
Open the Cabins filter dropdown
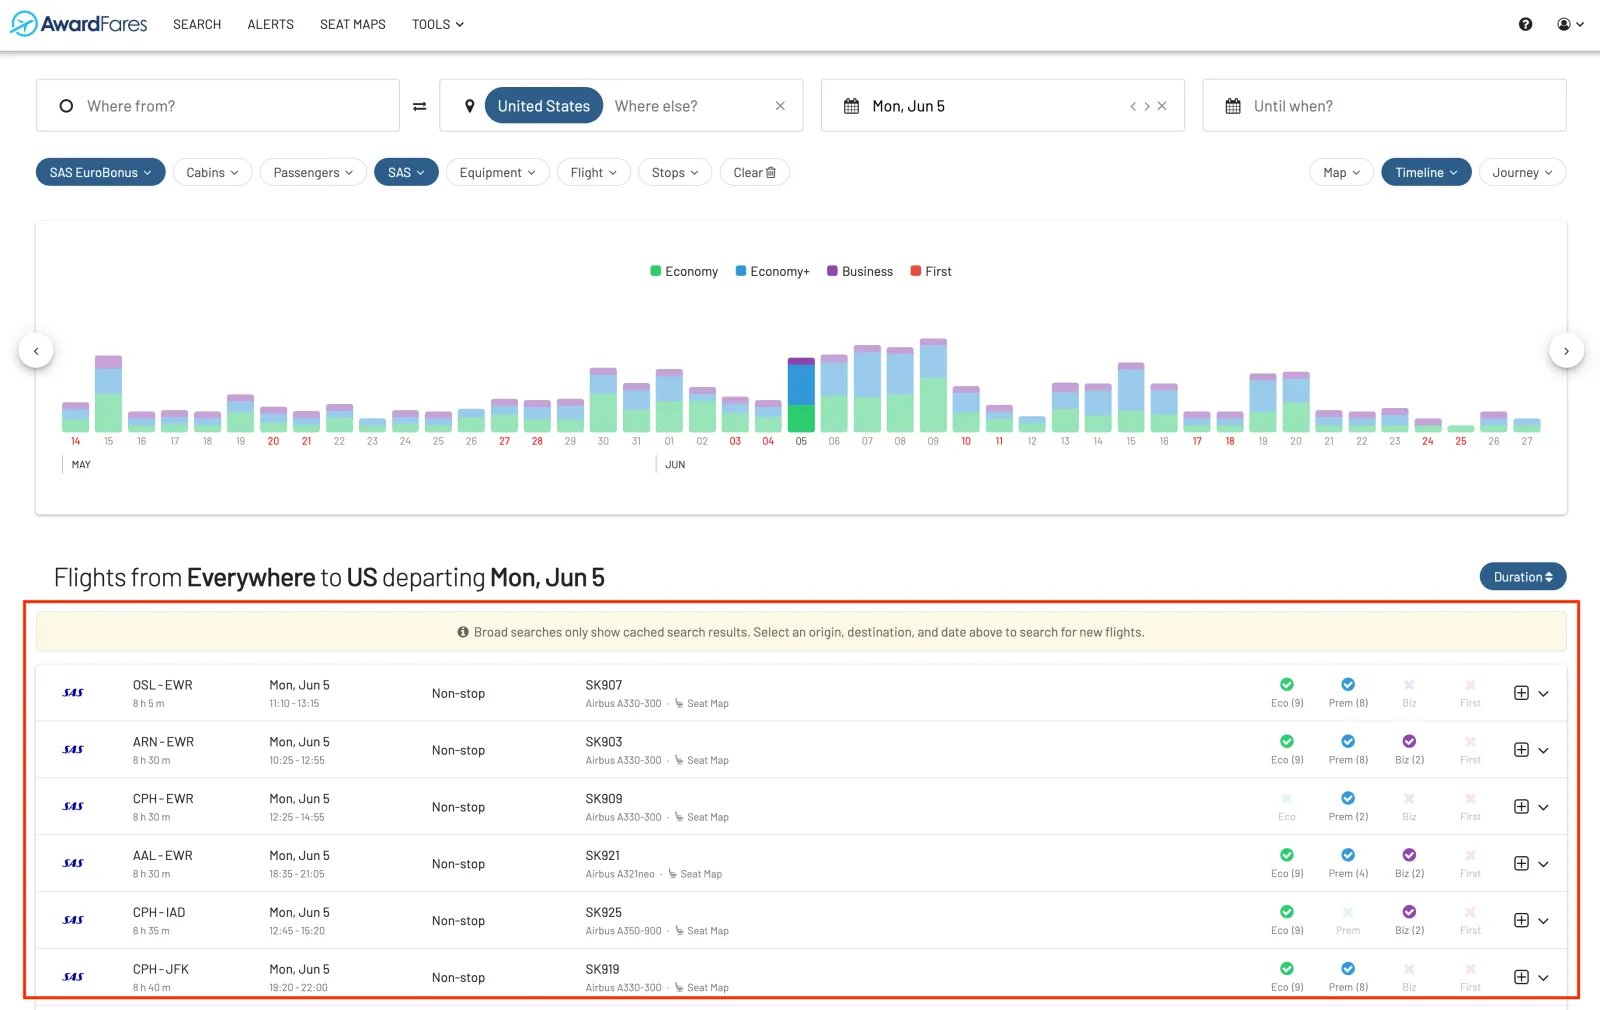click(212, 173)
